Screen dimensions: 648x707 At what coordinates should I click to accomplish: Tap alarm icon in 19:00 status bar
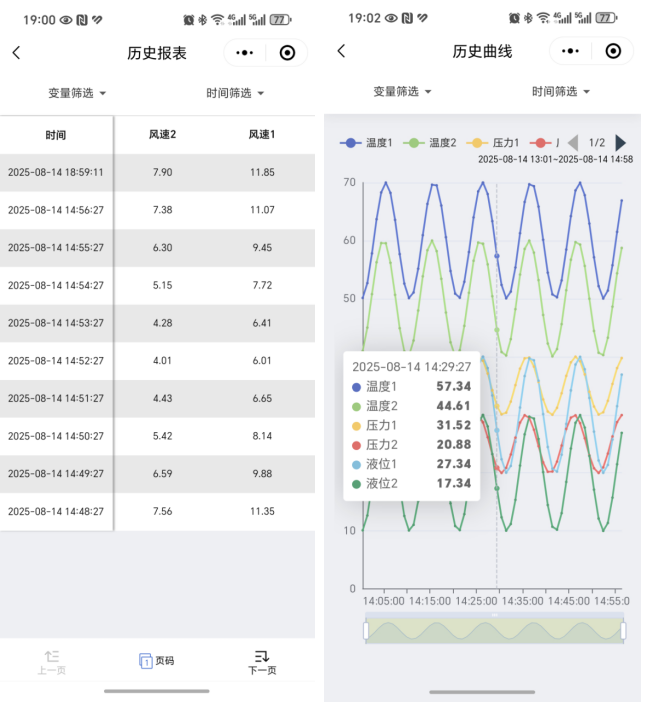coord(188,20)
